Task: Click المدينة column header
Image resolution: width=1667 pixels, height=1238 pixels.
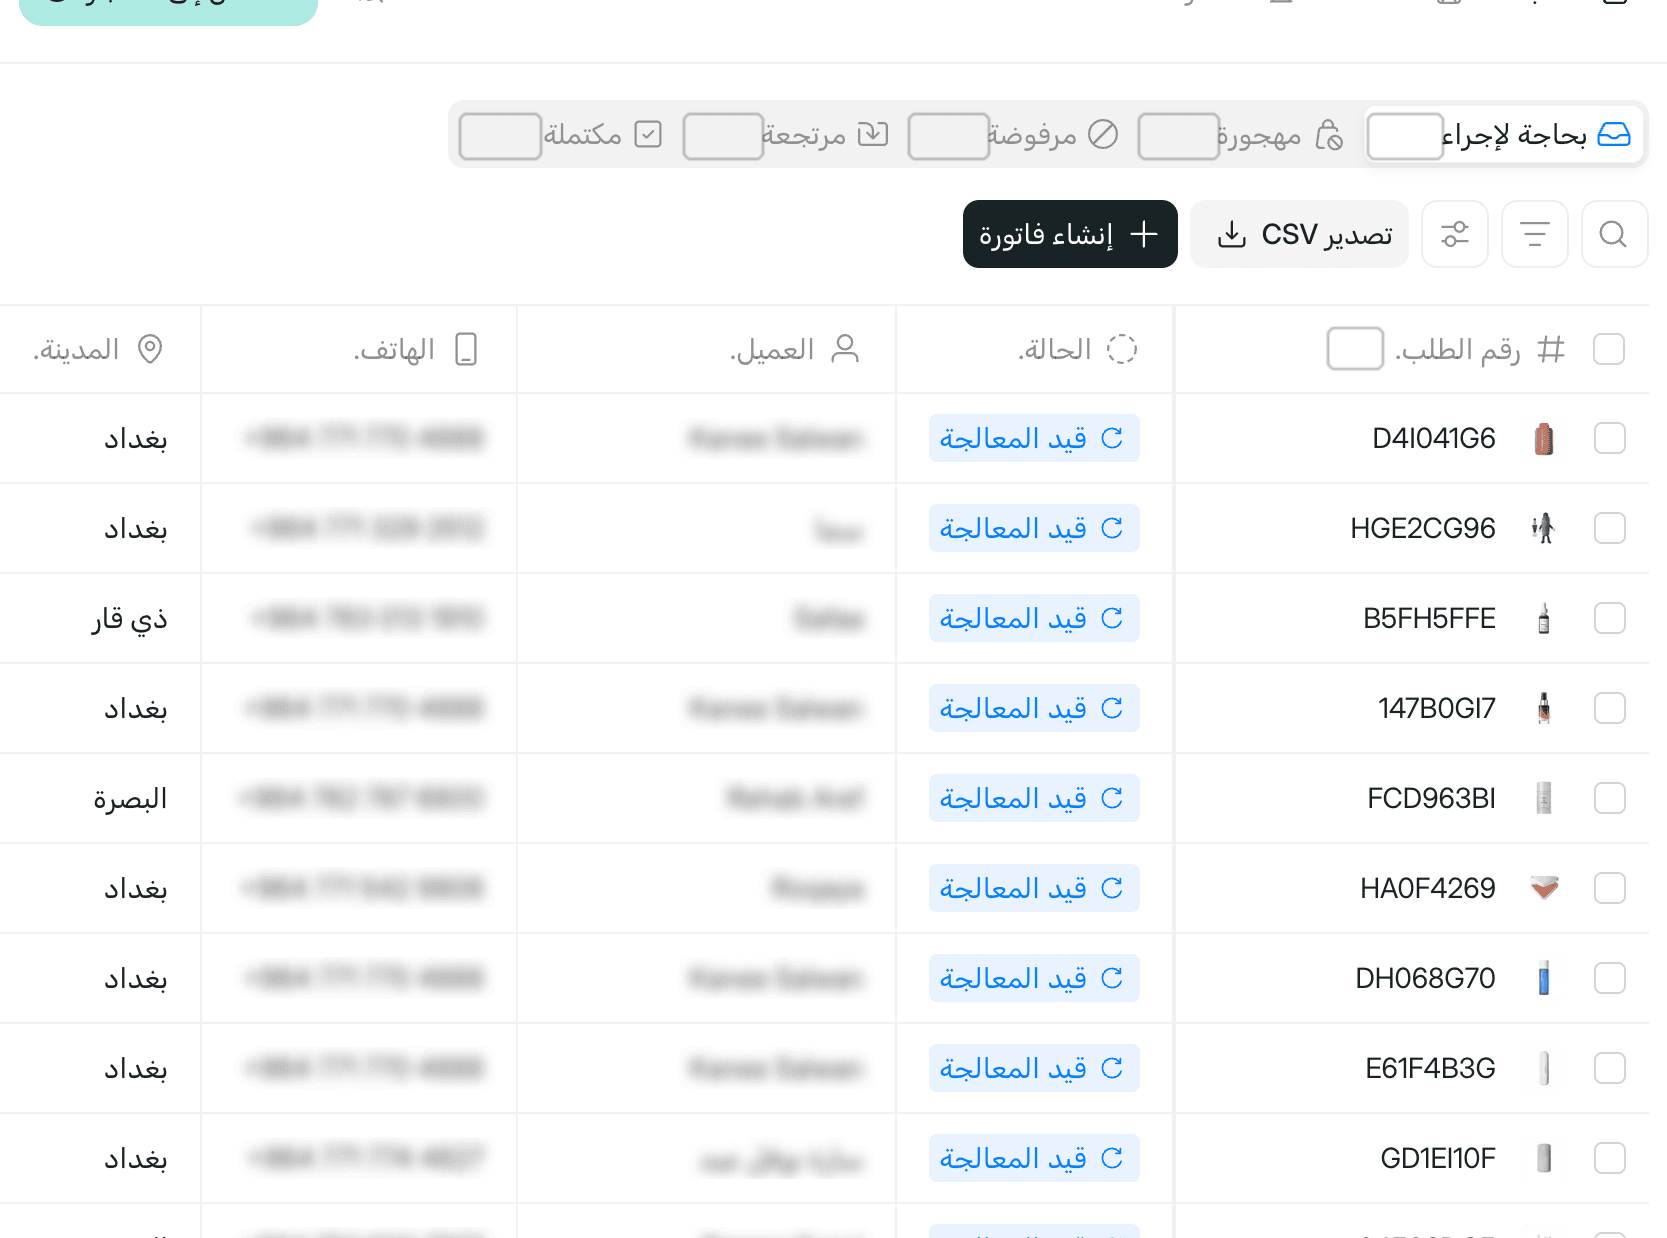Action: click(x=76, y=349)
